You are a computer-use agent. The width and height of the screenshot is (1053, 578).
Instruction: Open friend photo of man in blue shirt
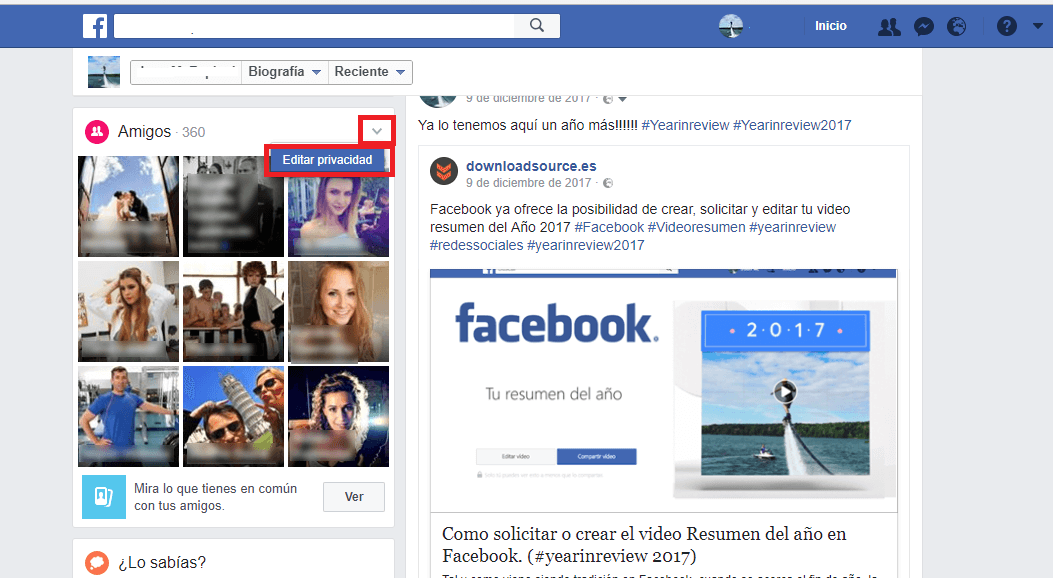click(x=128, y=416)
